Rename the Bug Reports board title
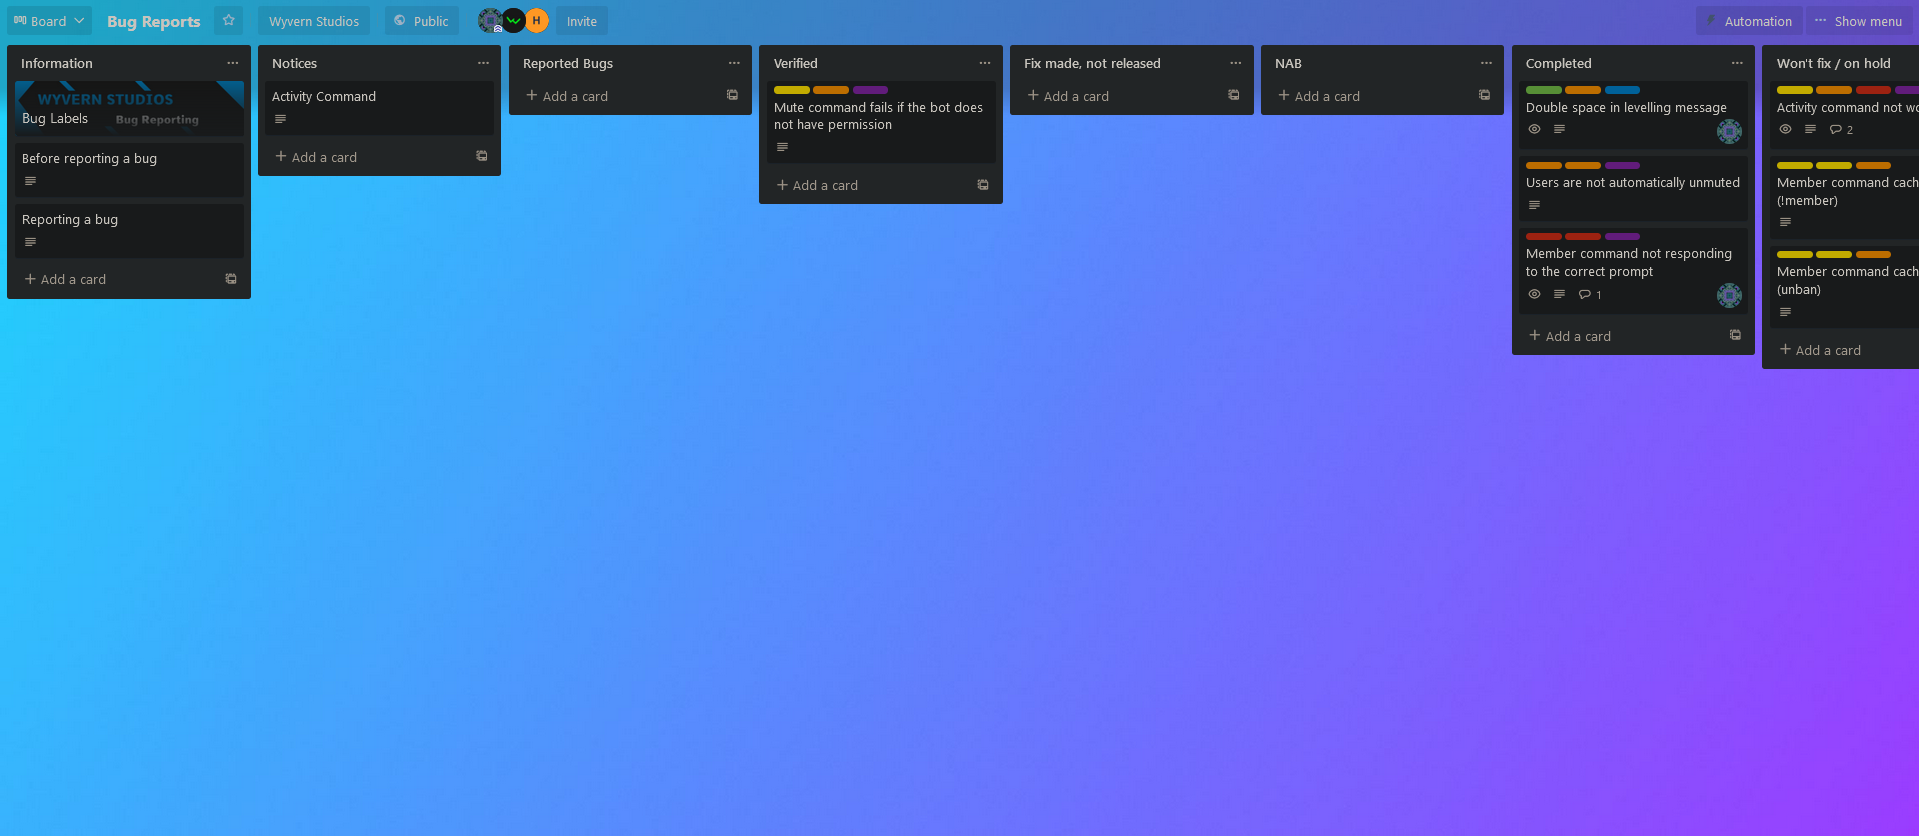This screenshot has width=1919, height=836. [153, 21]
